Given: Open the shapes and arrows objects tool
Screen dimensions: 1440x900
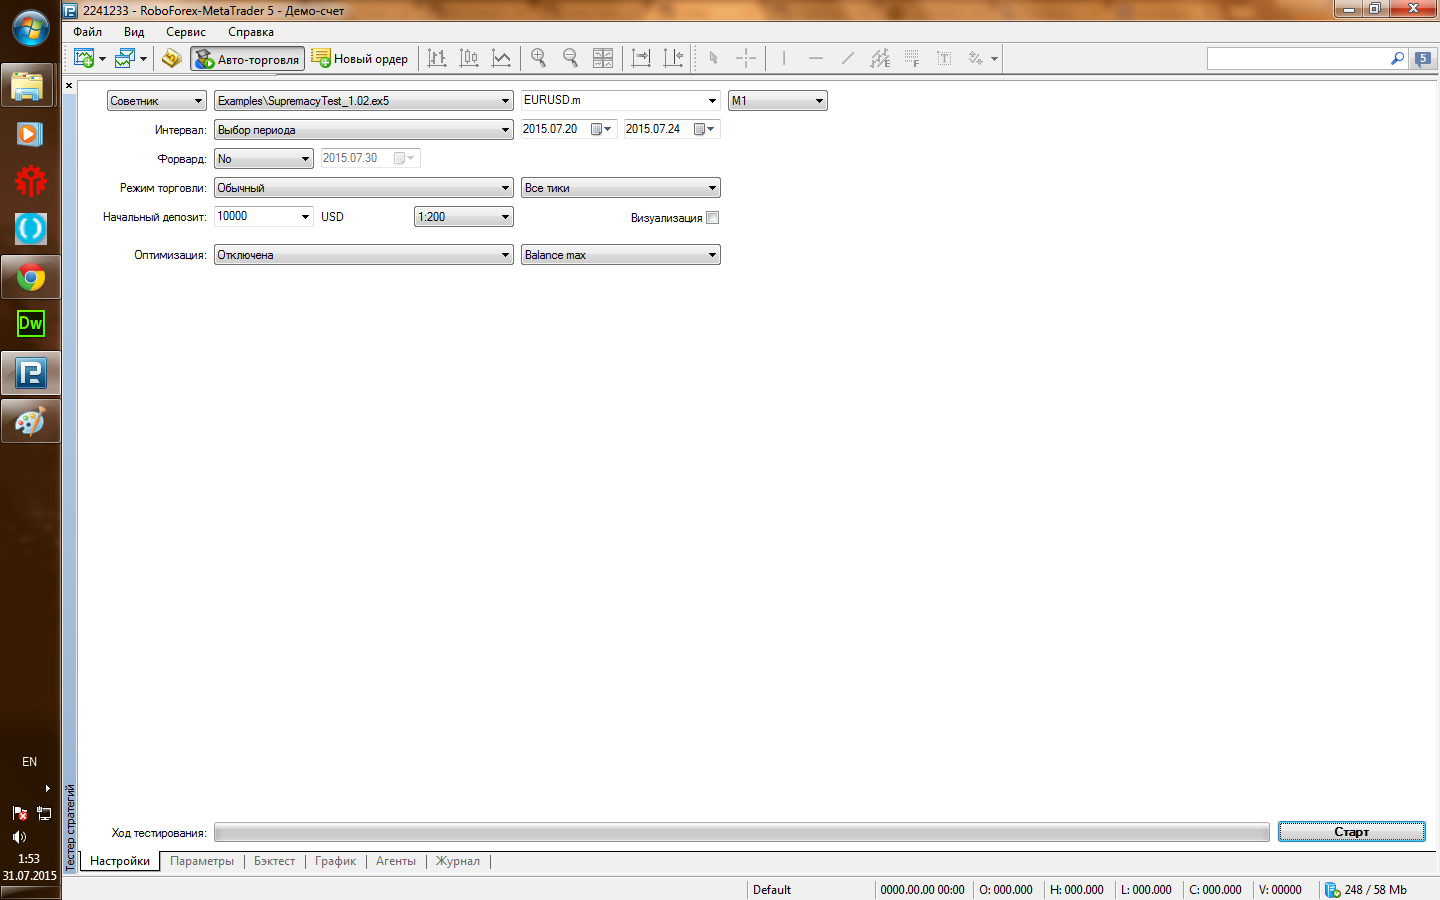Looking at the screenshot, I should point(977,59).
